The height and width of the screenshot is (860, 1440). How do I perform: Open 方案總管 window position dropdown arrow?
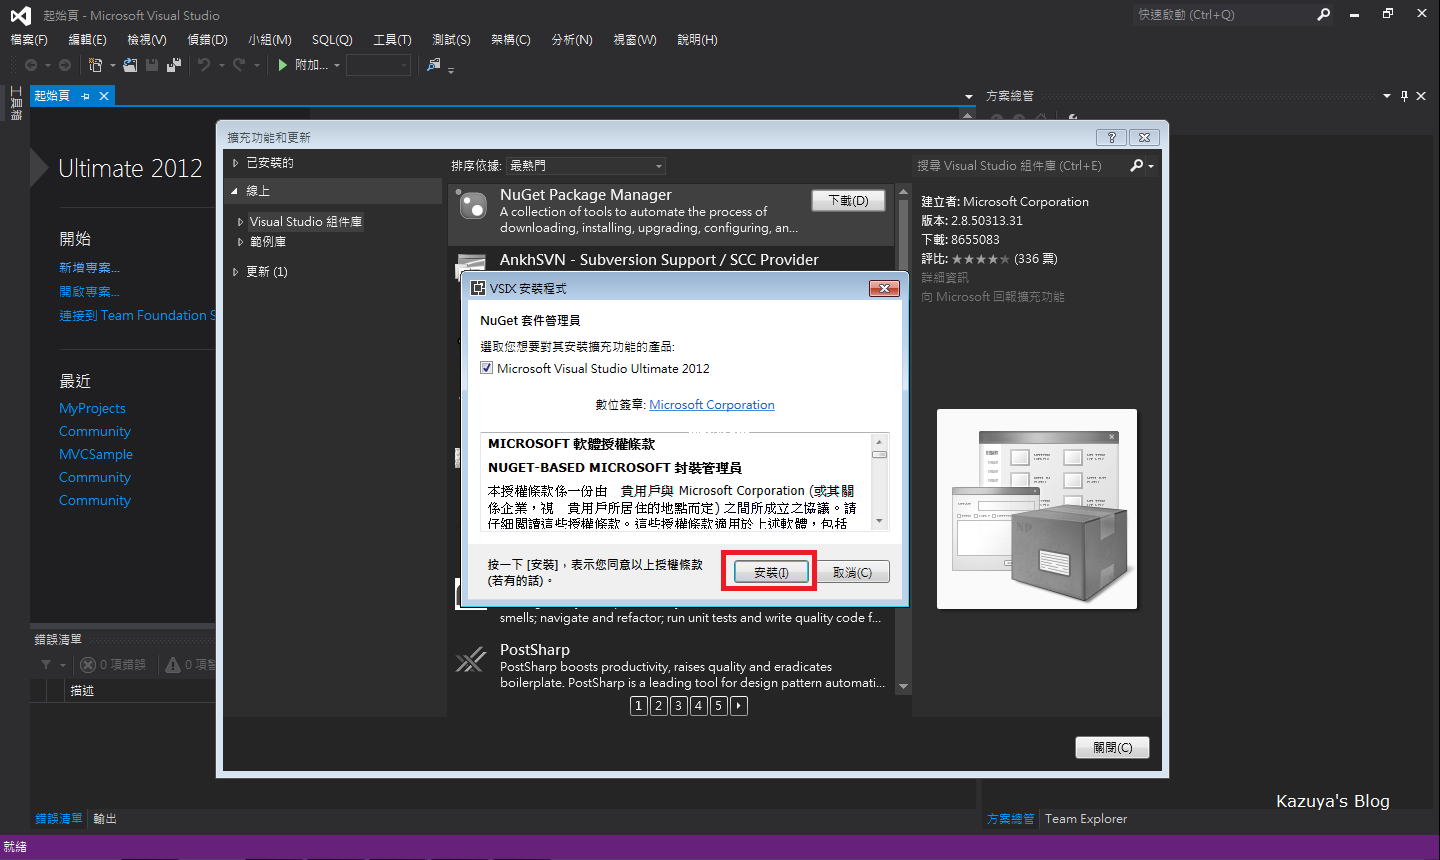click(x=1387, y=96)
